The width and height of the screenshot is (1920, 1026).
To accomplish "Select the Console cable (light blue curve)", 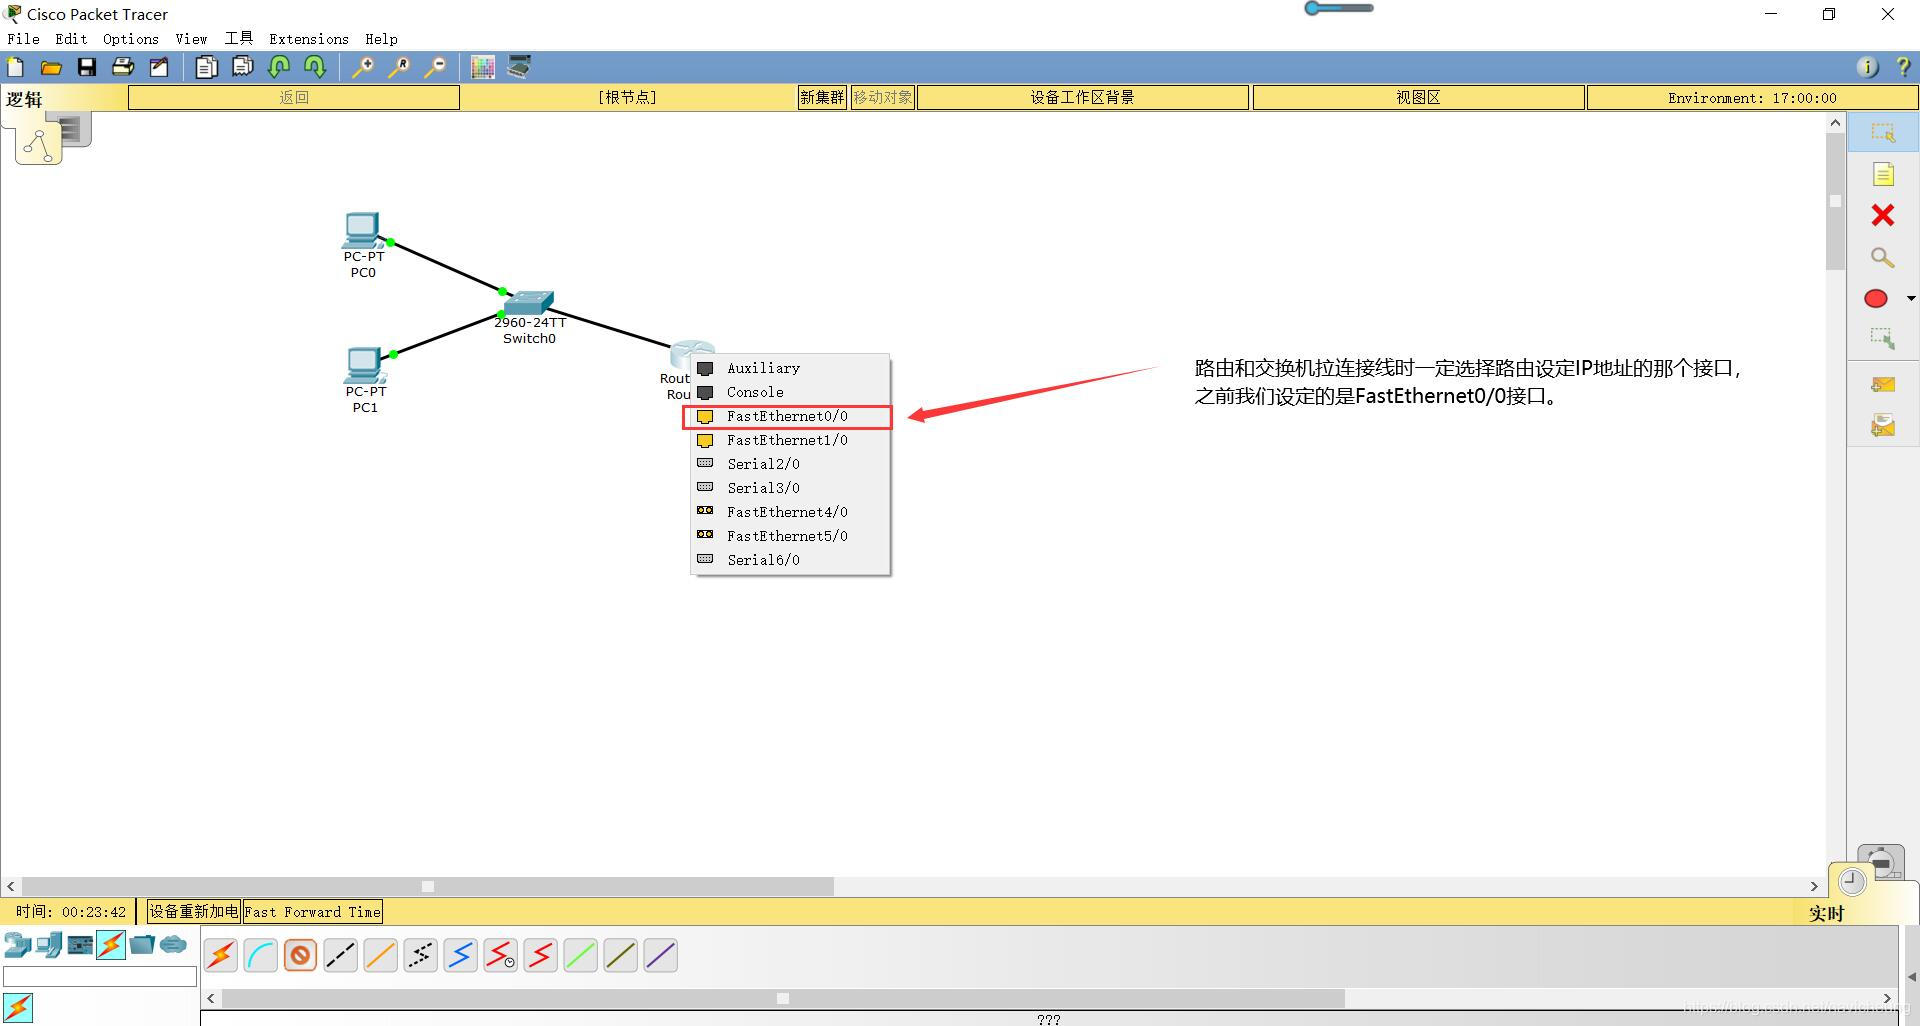I will point(261,956).
